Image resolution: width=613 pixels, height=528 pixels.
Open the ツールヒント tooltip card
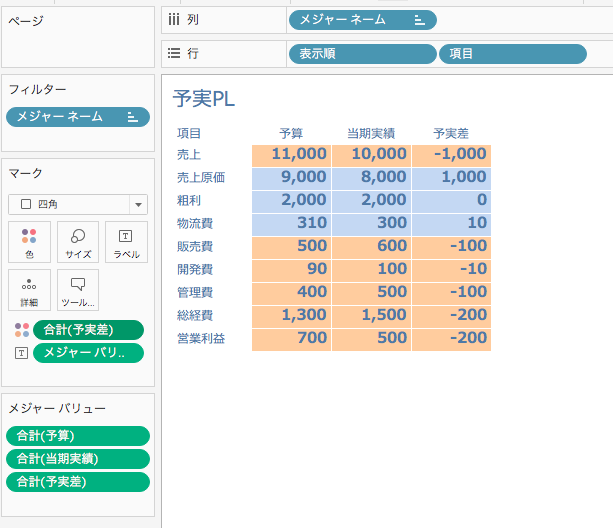coord(78,290)
